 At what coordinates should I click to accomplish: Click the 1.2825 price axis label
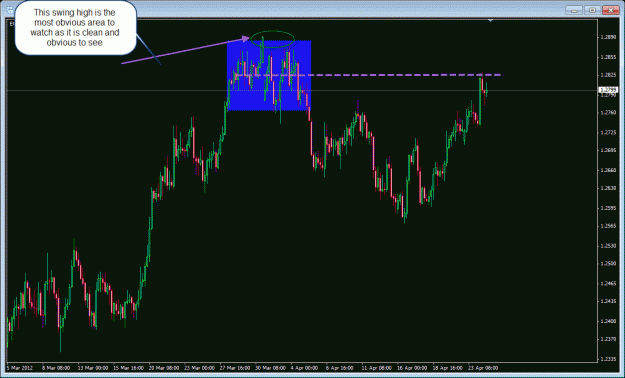point(608,75)
